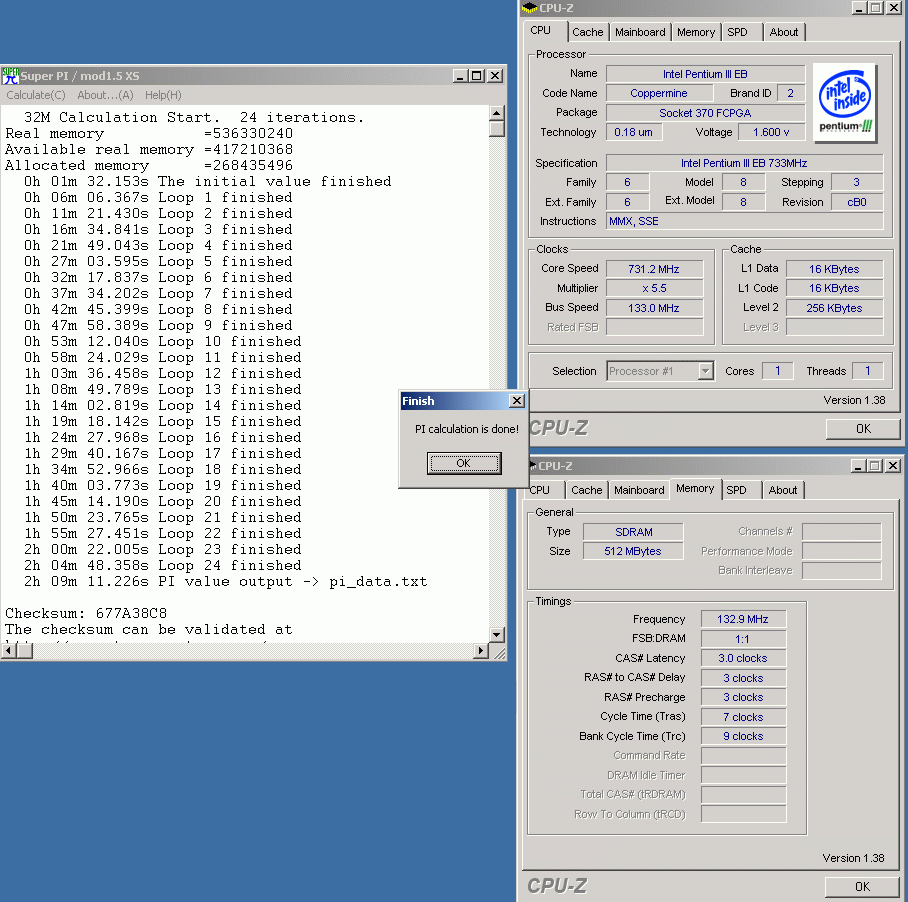This screenshot has width=908, height=902.
Task: Click the Technology value '0.18 um'
Action: coord(634,132)
